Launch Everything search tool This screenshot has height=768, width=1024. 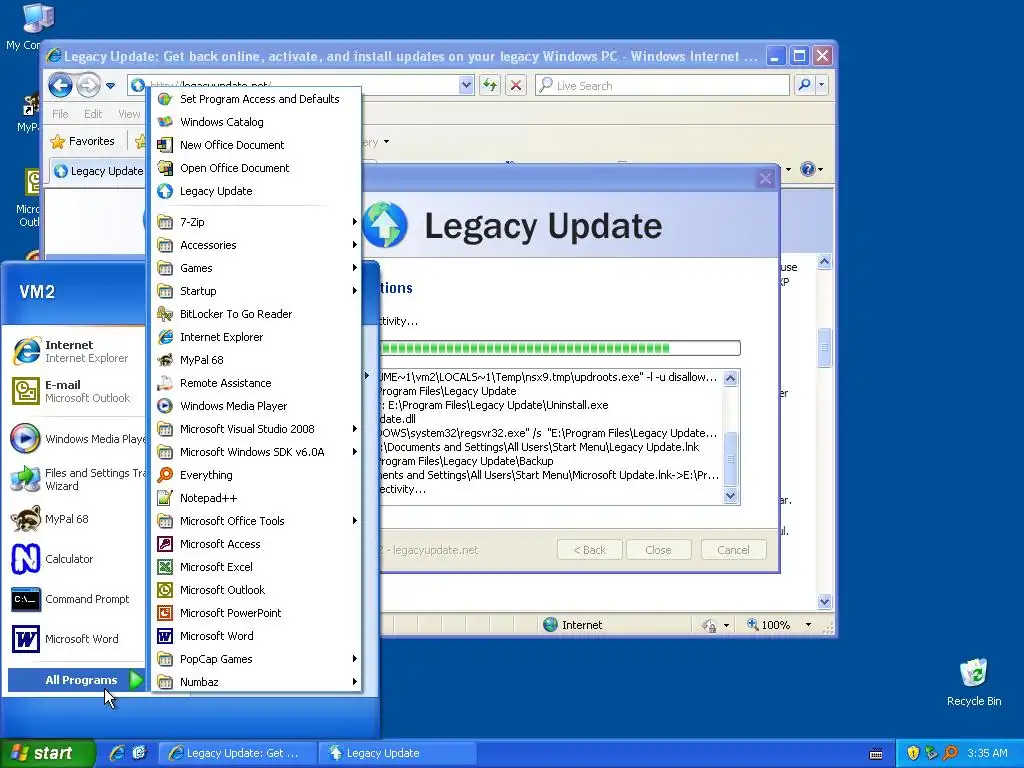coord(256,475)
